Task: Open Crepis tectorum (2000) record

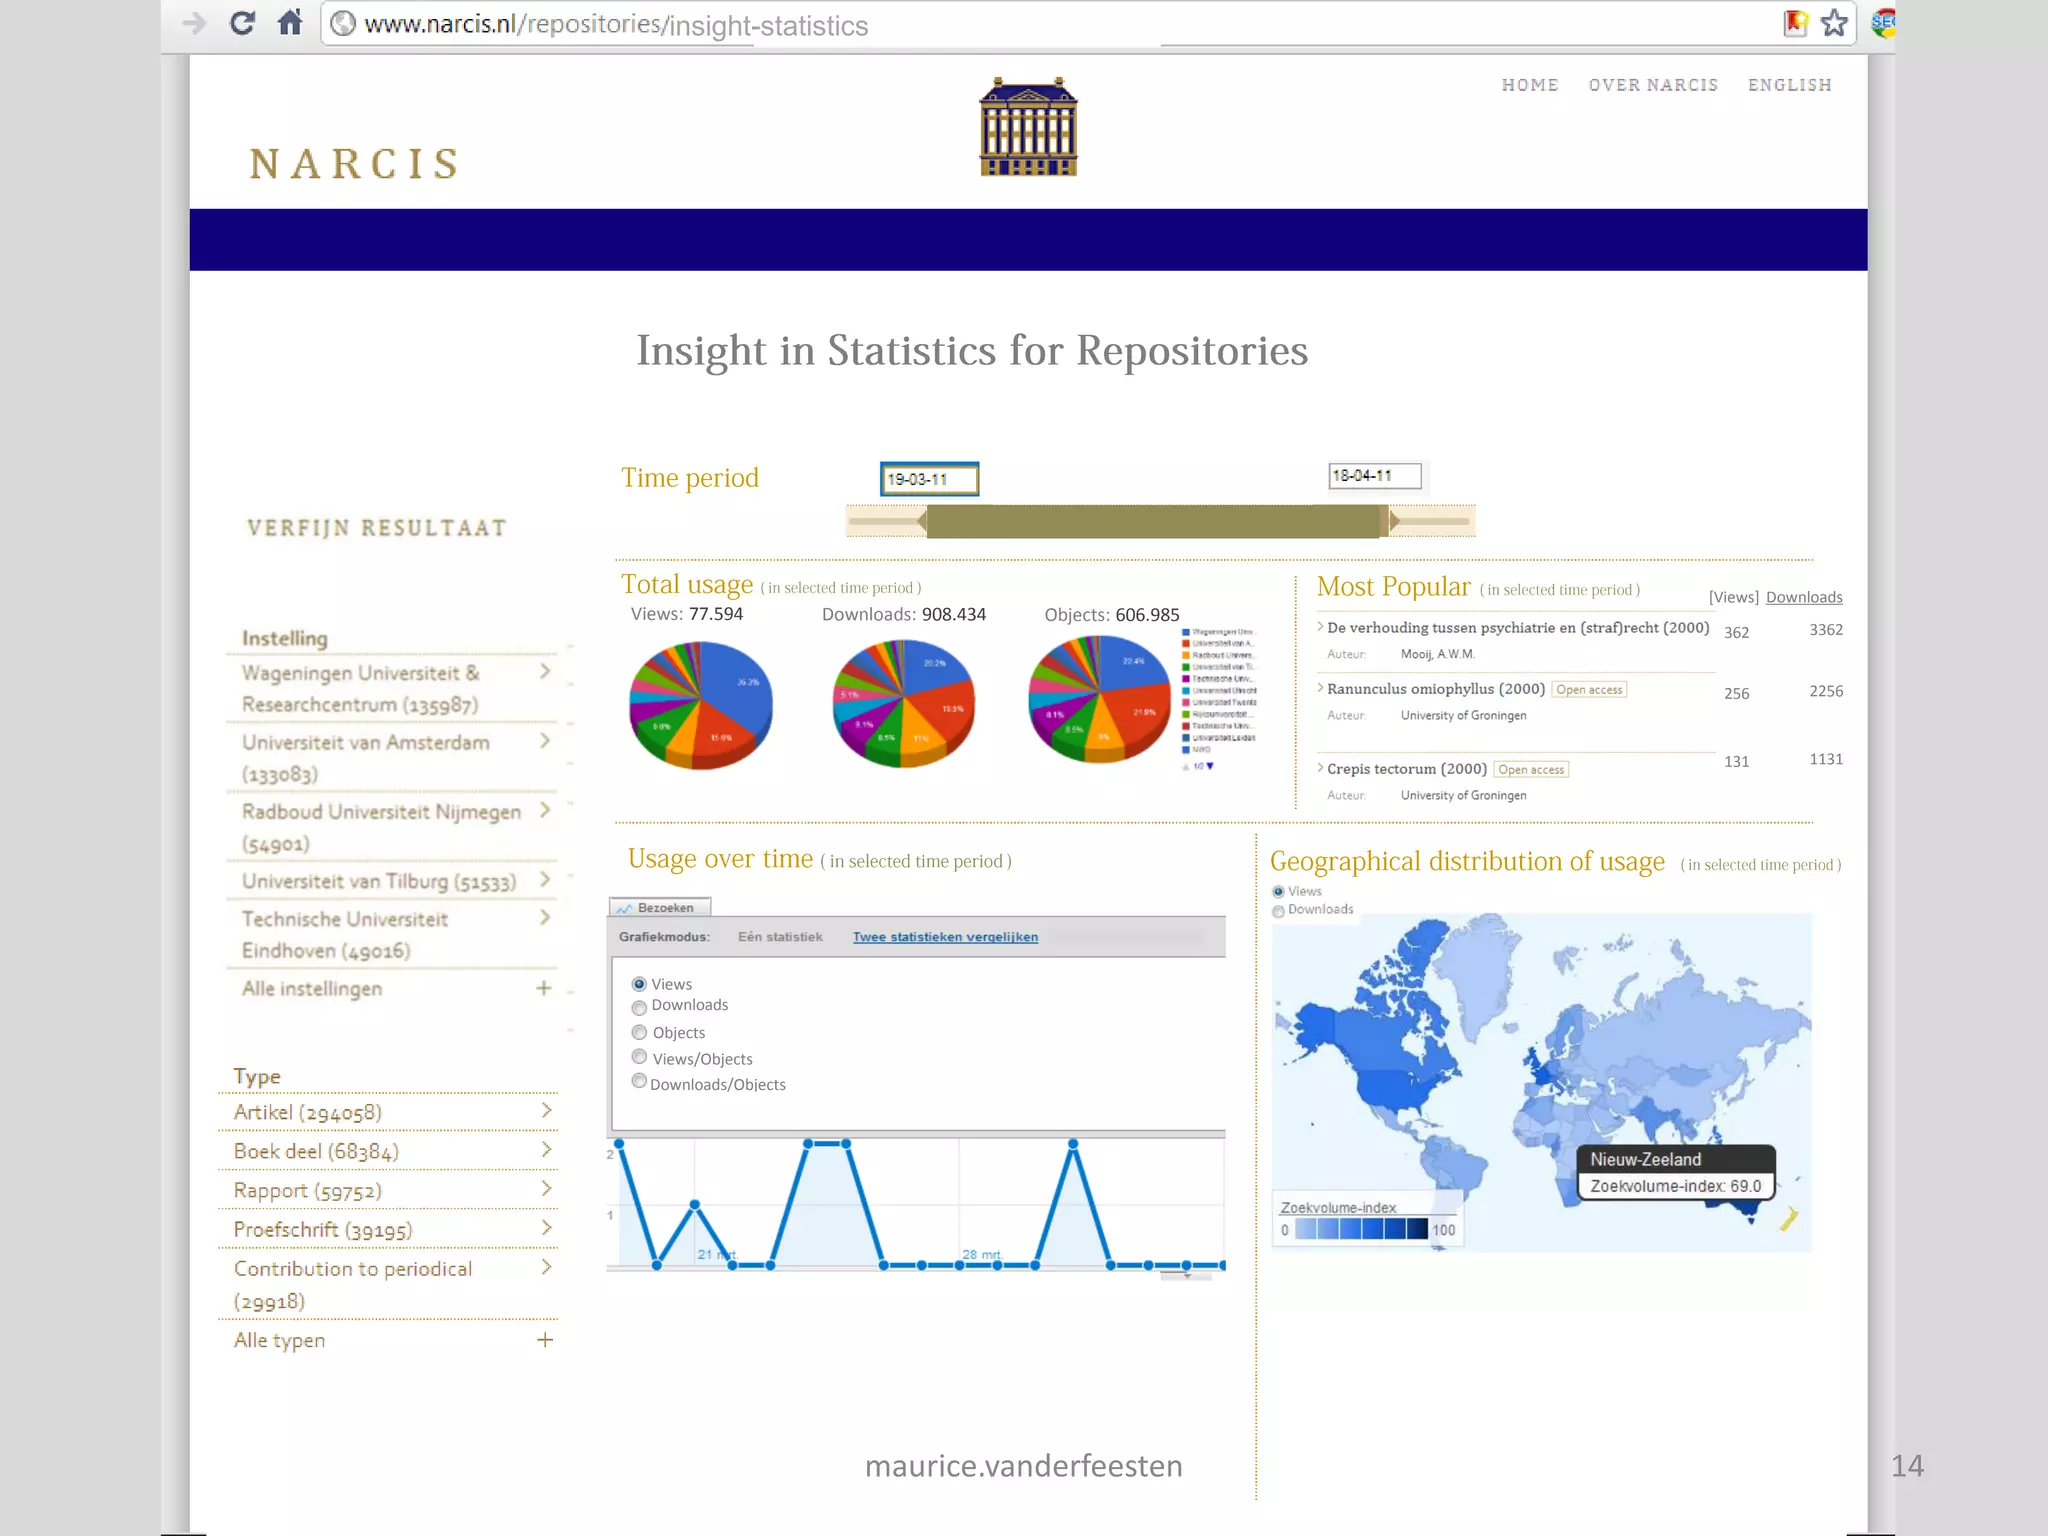Action: [x=1407, y=769]
